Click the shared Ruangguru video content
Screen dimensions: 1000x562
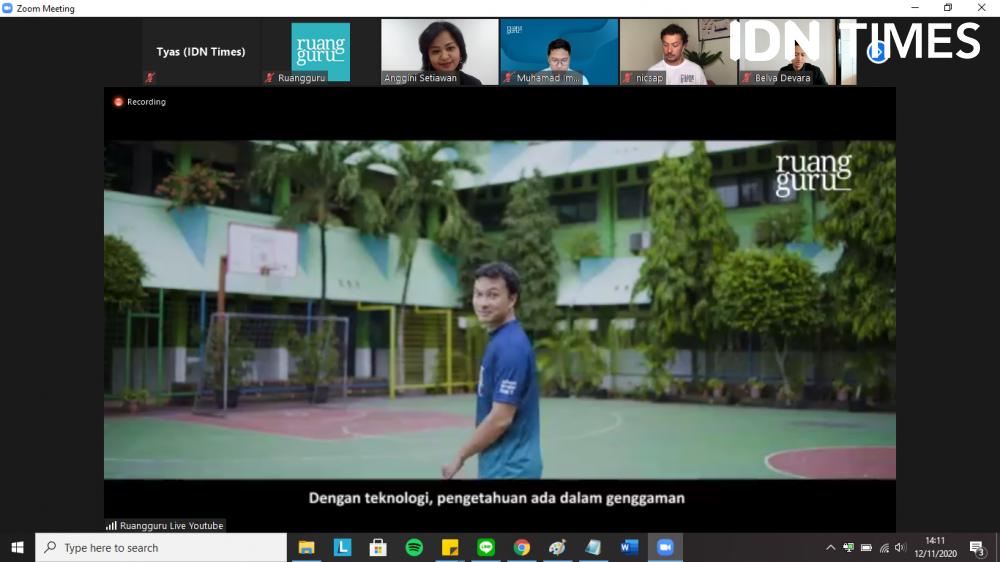pyautogui.click(x=500, y=309)
